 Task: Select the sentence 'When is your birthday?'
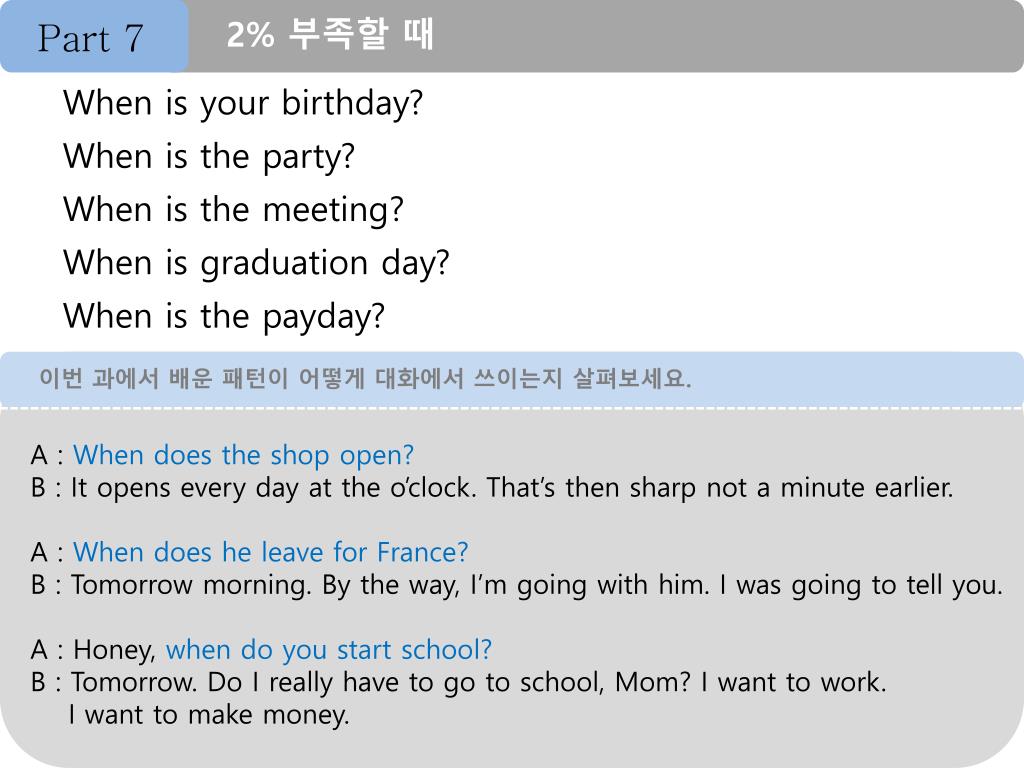243,103
